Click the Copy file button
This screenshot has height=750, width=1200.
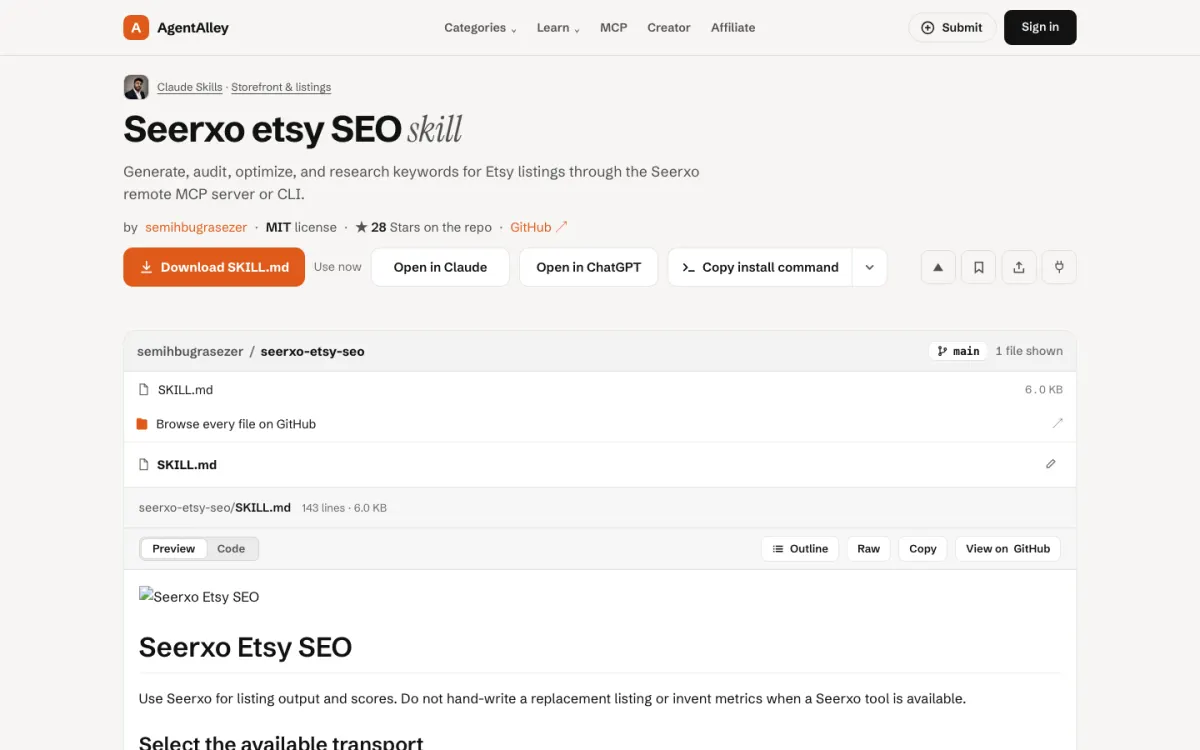(x=923, y=548)
